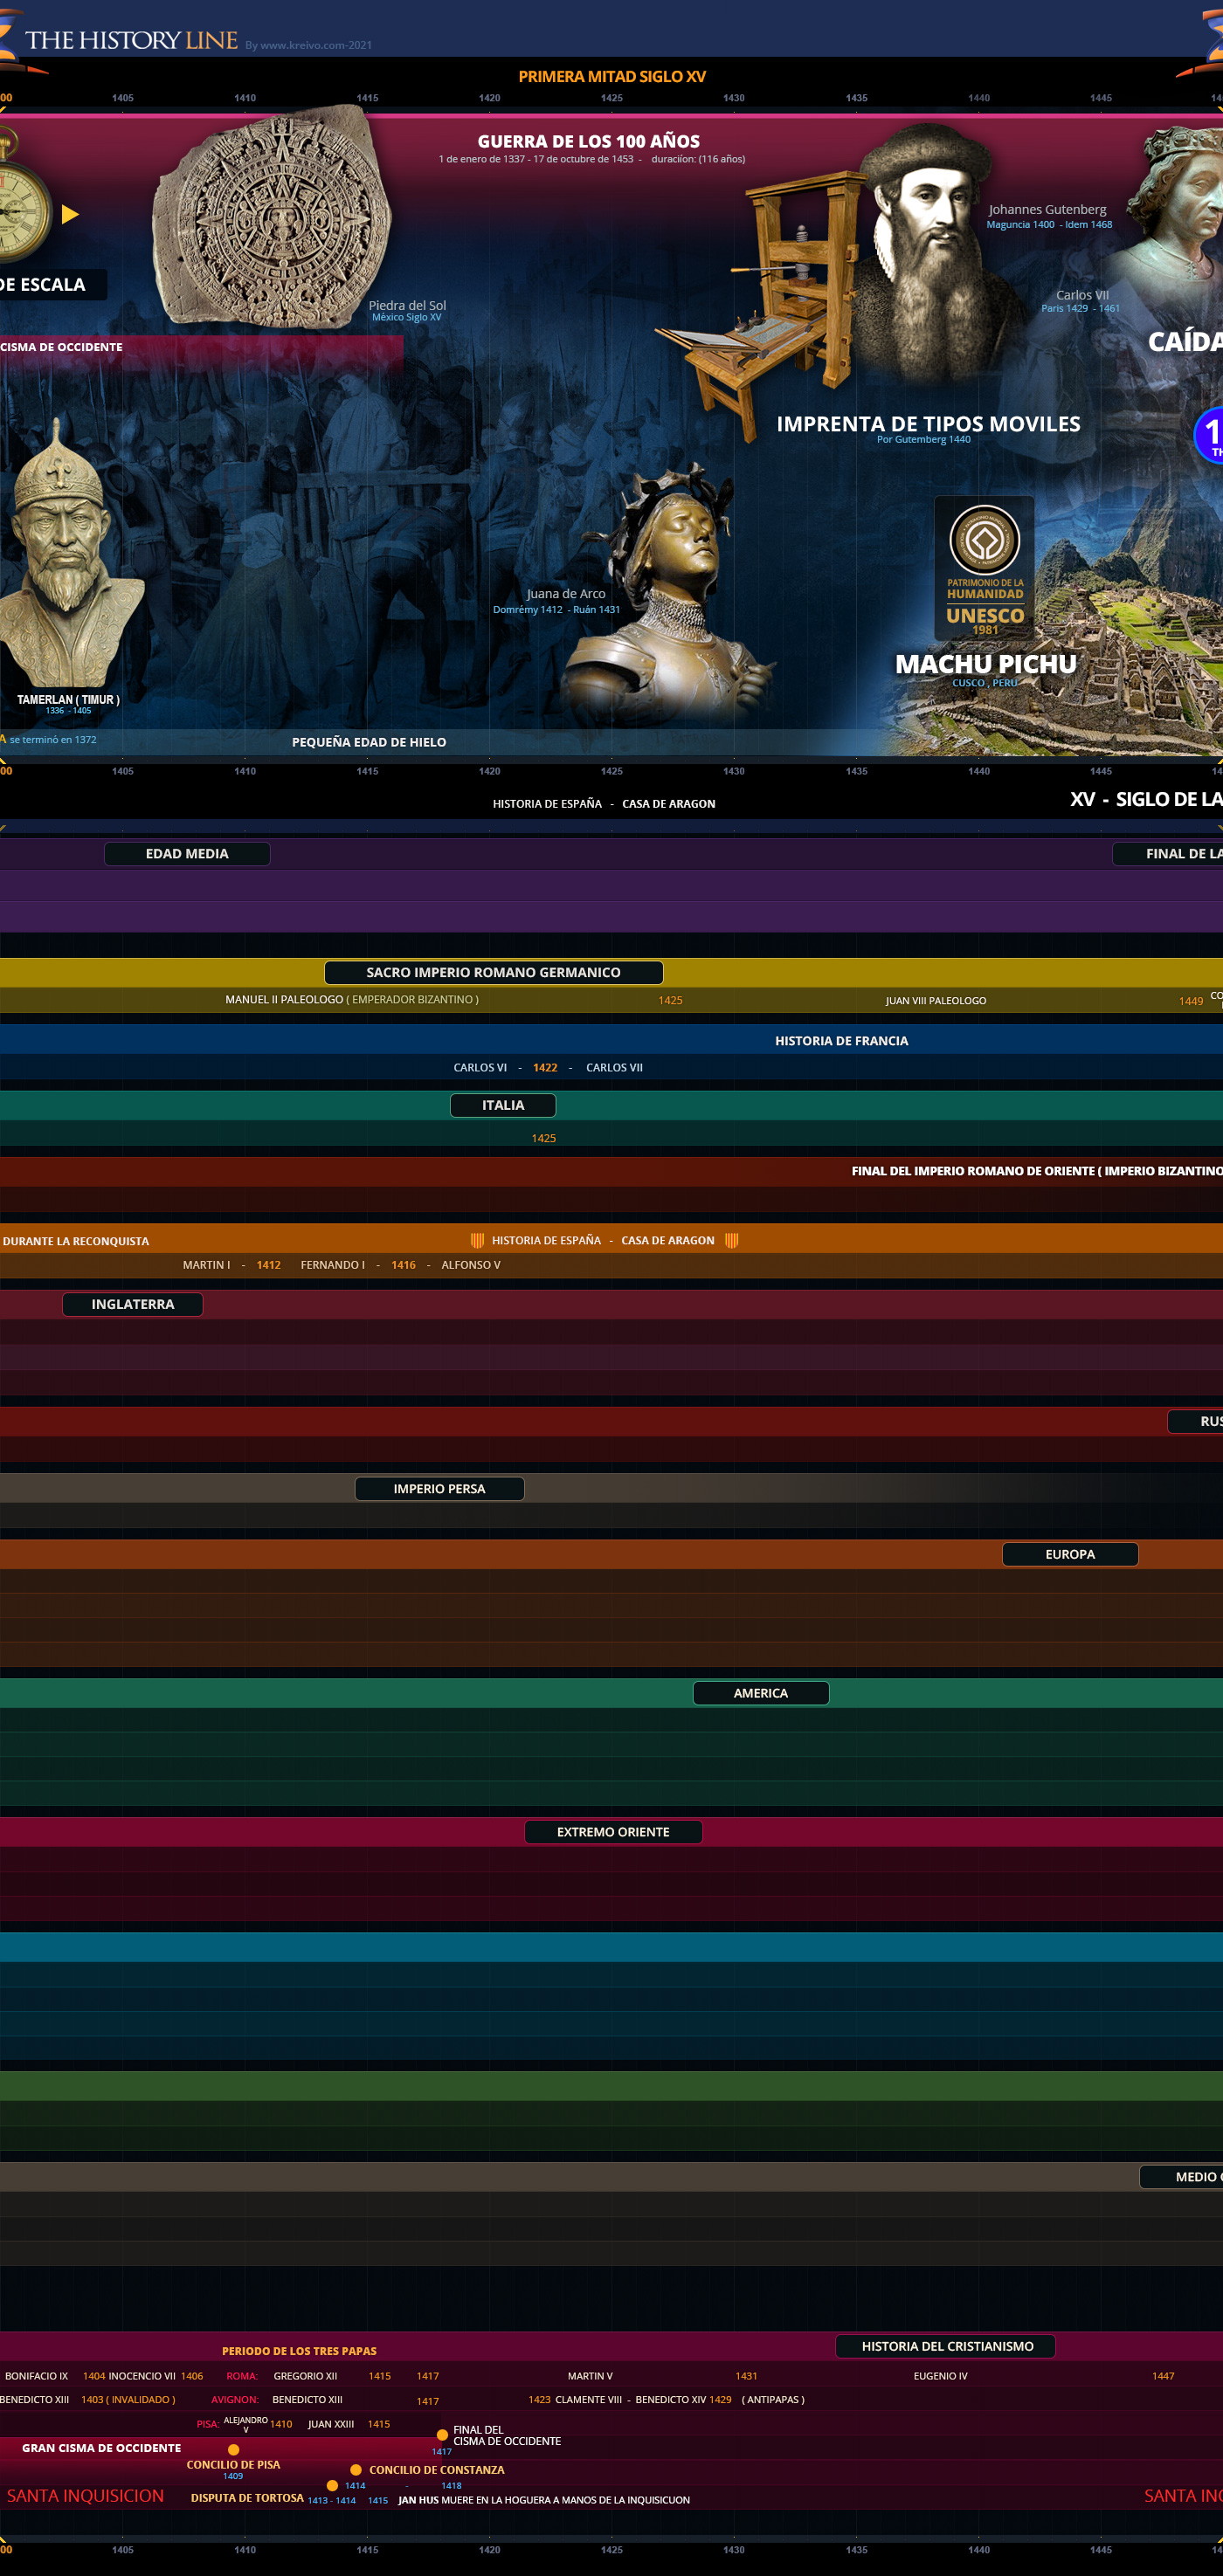Click the PRIMERA MITAD SIGLO XV heading
The height and width of the screenshot is (2576, 1223).
612,76
